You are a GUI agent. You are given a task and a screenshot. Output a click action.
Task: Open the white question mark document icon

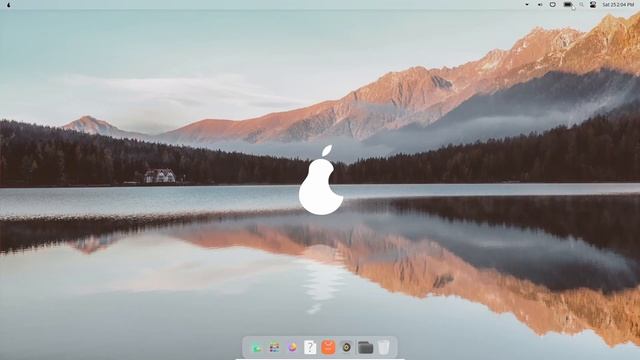(310, 347)
